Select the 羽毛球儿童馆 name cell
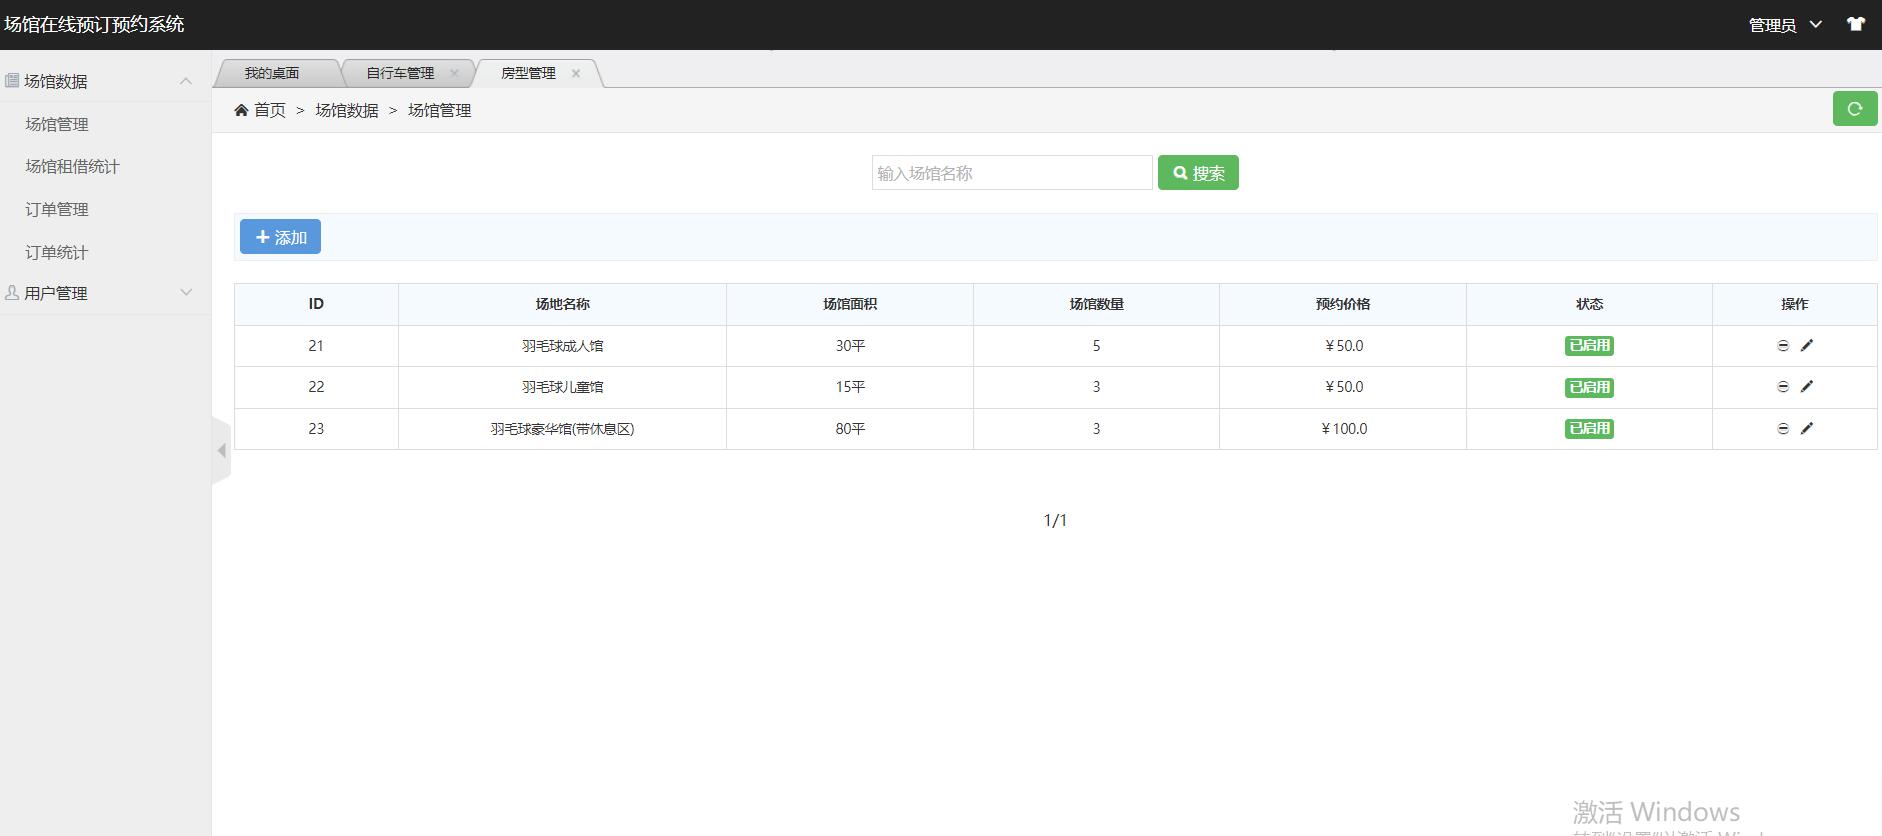Screen dimensions: 1882x836 [562, 387]
